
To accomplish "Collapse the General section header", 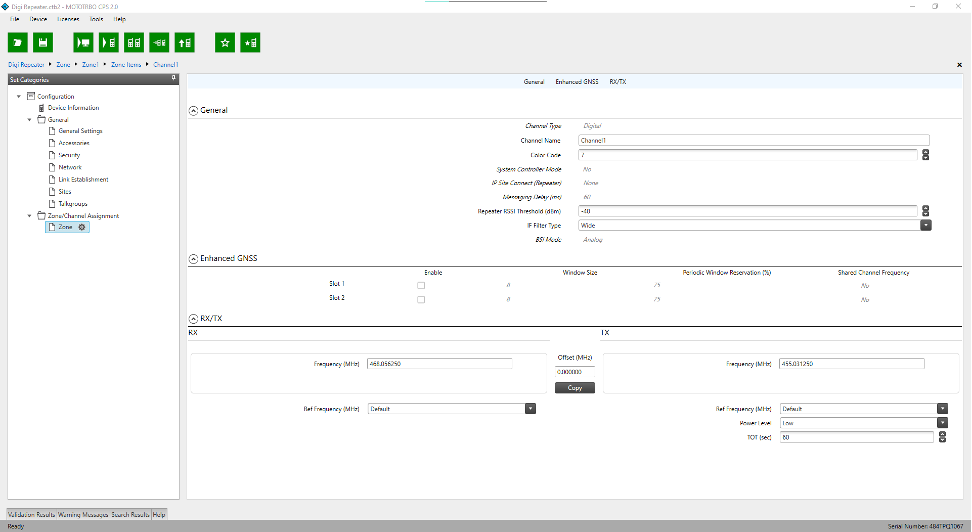I will [193, 110].
